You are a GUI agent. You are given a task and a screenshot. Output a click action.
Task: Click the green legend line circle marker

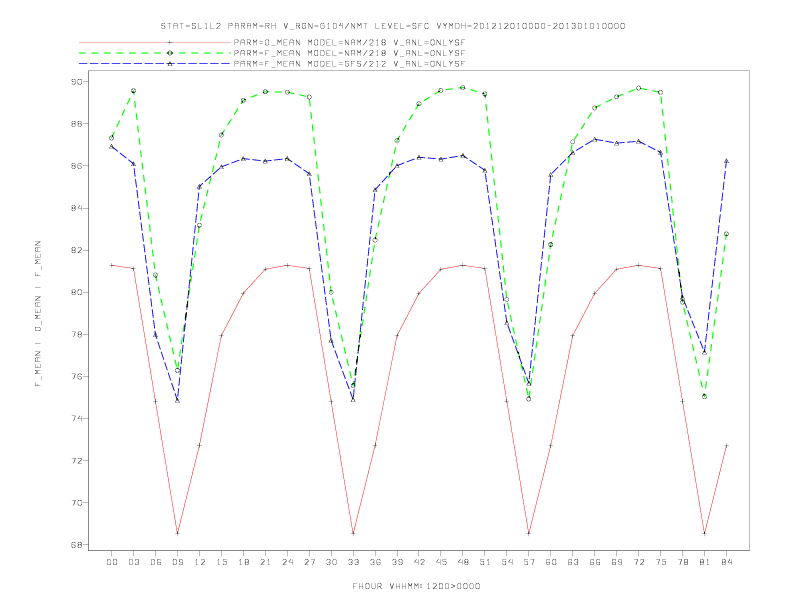coord(170,53)
